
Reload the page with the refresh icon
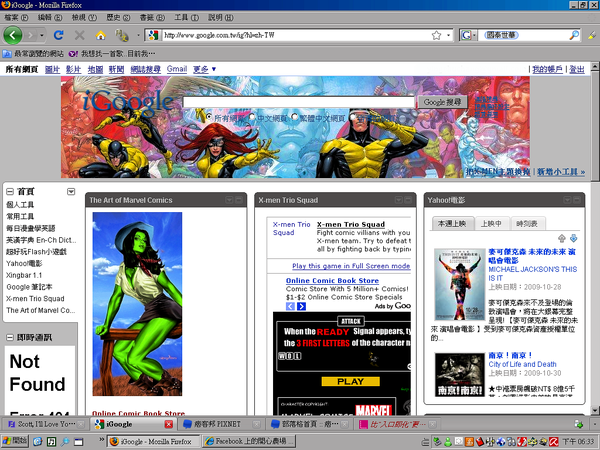click(x=59, y=35)
